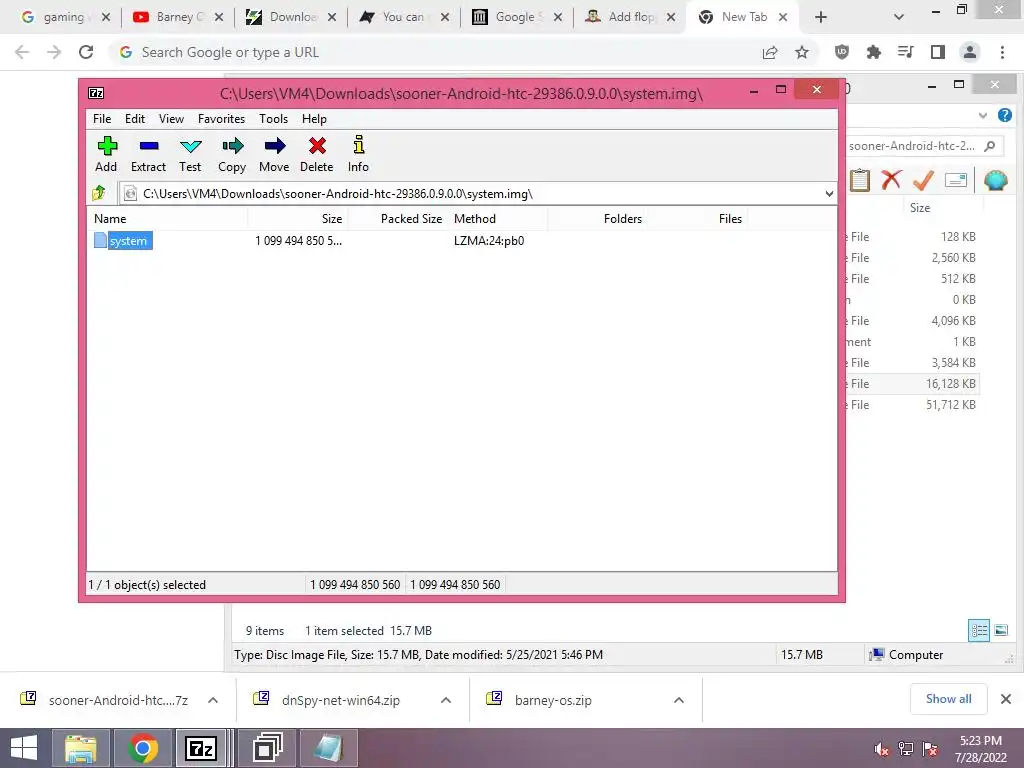
Task: Click the muted volume tray icon
Action: tap(882, 749)
